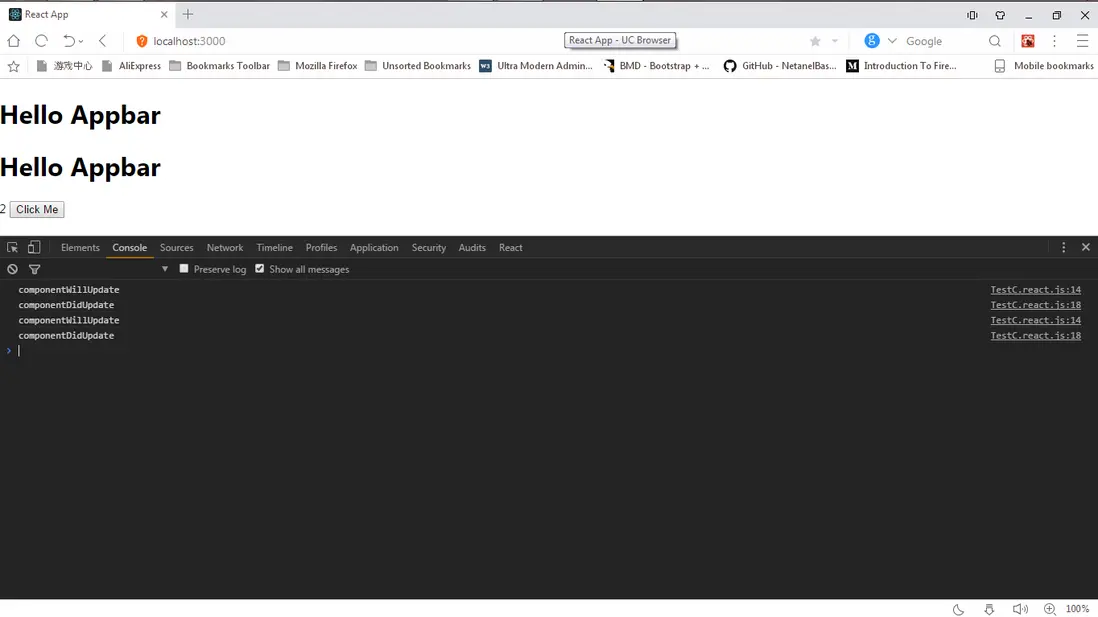
Task: Switch to the Application tab
Action: [374, 247]
